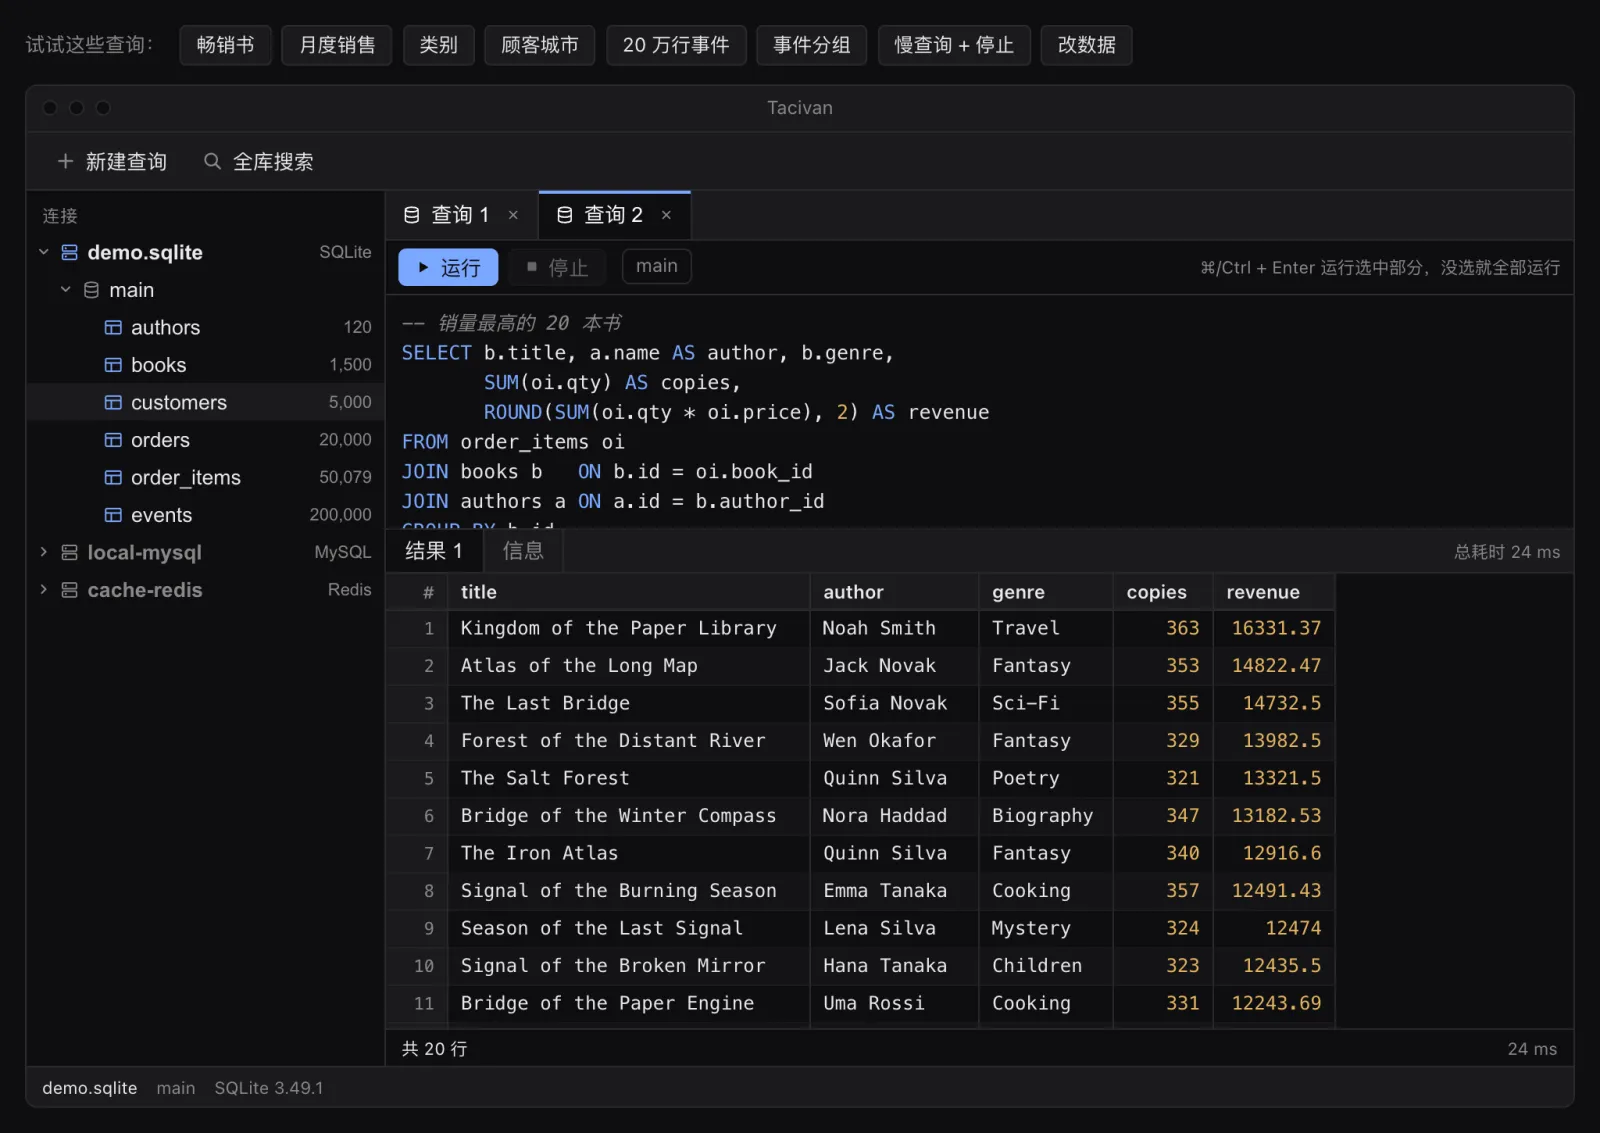This screenshot has width=1600, height=1133.
Task: Expand the local-mysql connection
Action: point(43,552)
